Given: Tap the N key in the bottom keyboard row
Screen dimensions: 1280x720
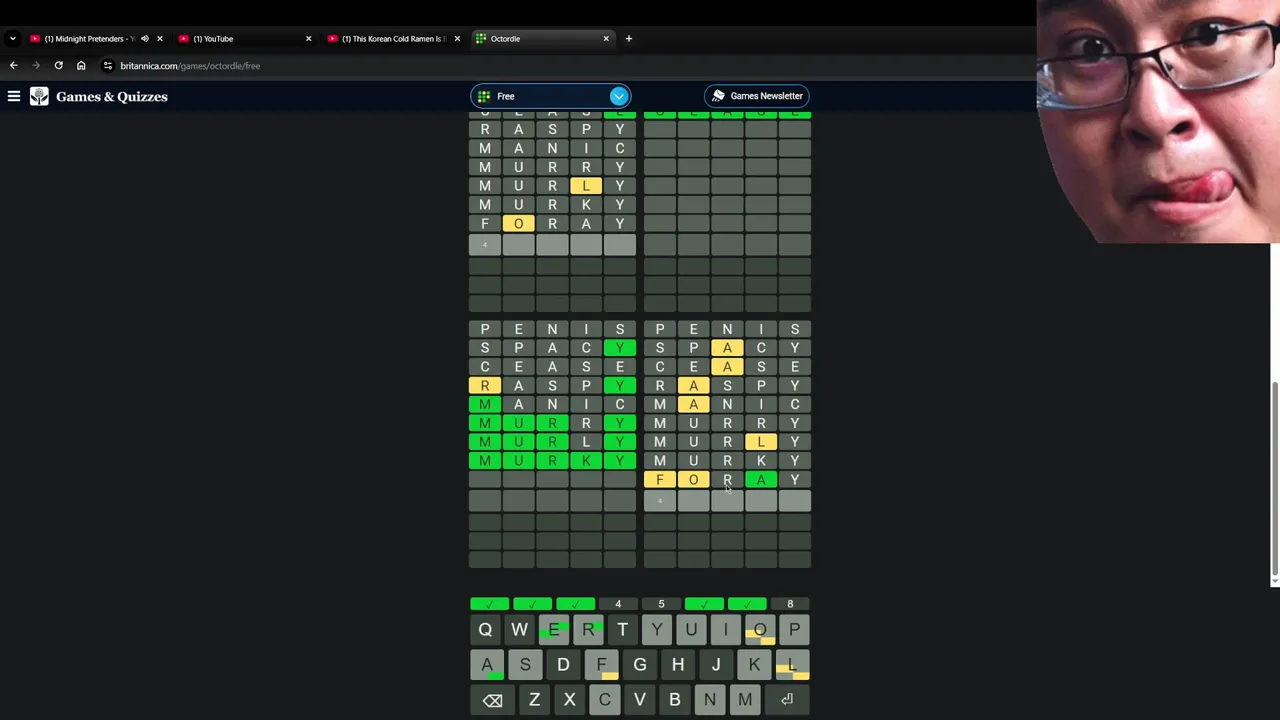Looking at the screenshot, I should coord(710,700).
